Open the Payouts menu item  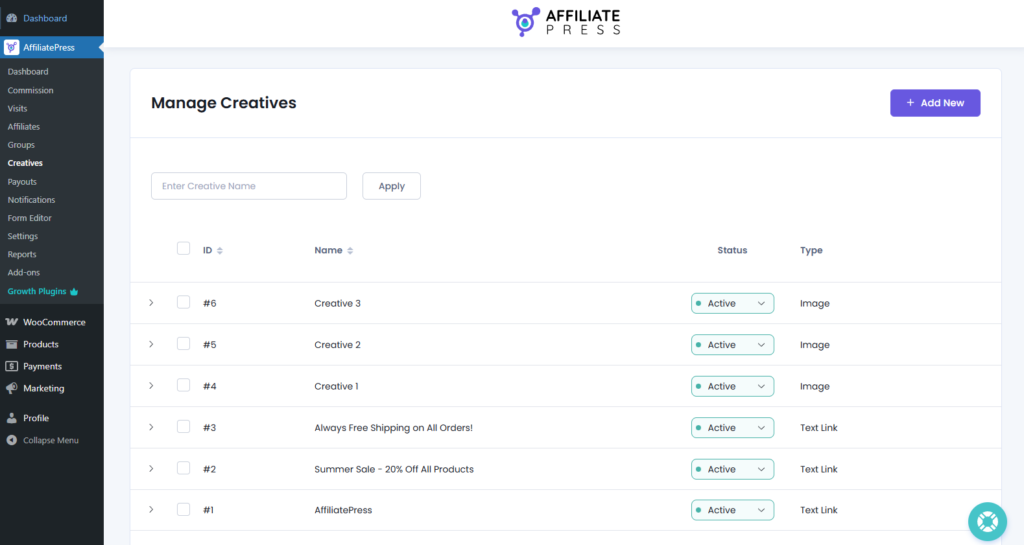tap(22, 181)
